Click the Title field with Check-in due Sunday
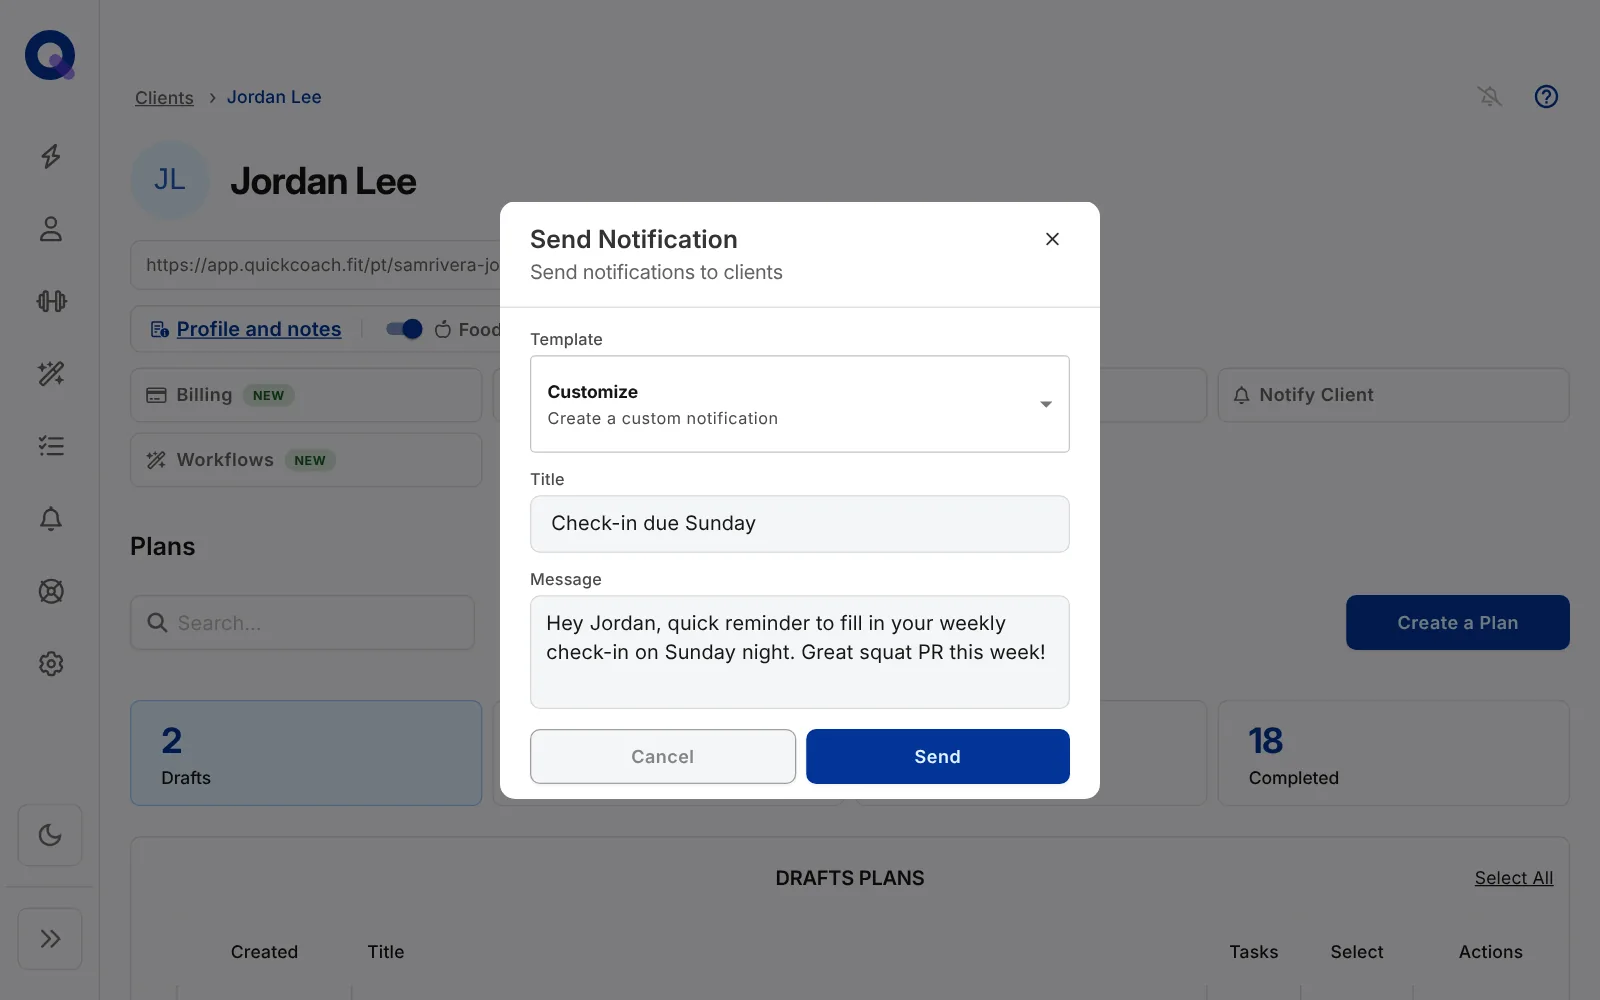Viewport: 1600px width, 1000px height. click(x=800, y=524)
